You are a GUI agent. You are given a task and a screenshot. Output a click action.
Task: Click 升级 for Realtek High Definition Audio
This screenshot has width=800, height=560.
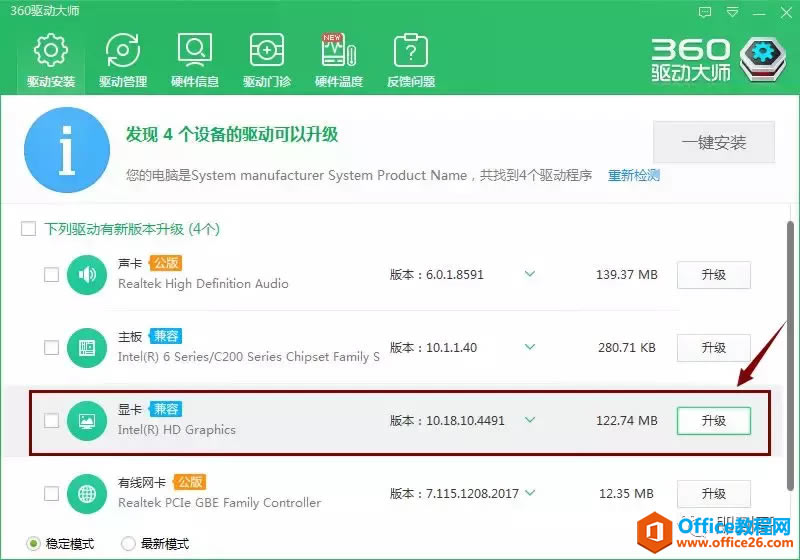click(x=714, y=275)
